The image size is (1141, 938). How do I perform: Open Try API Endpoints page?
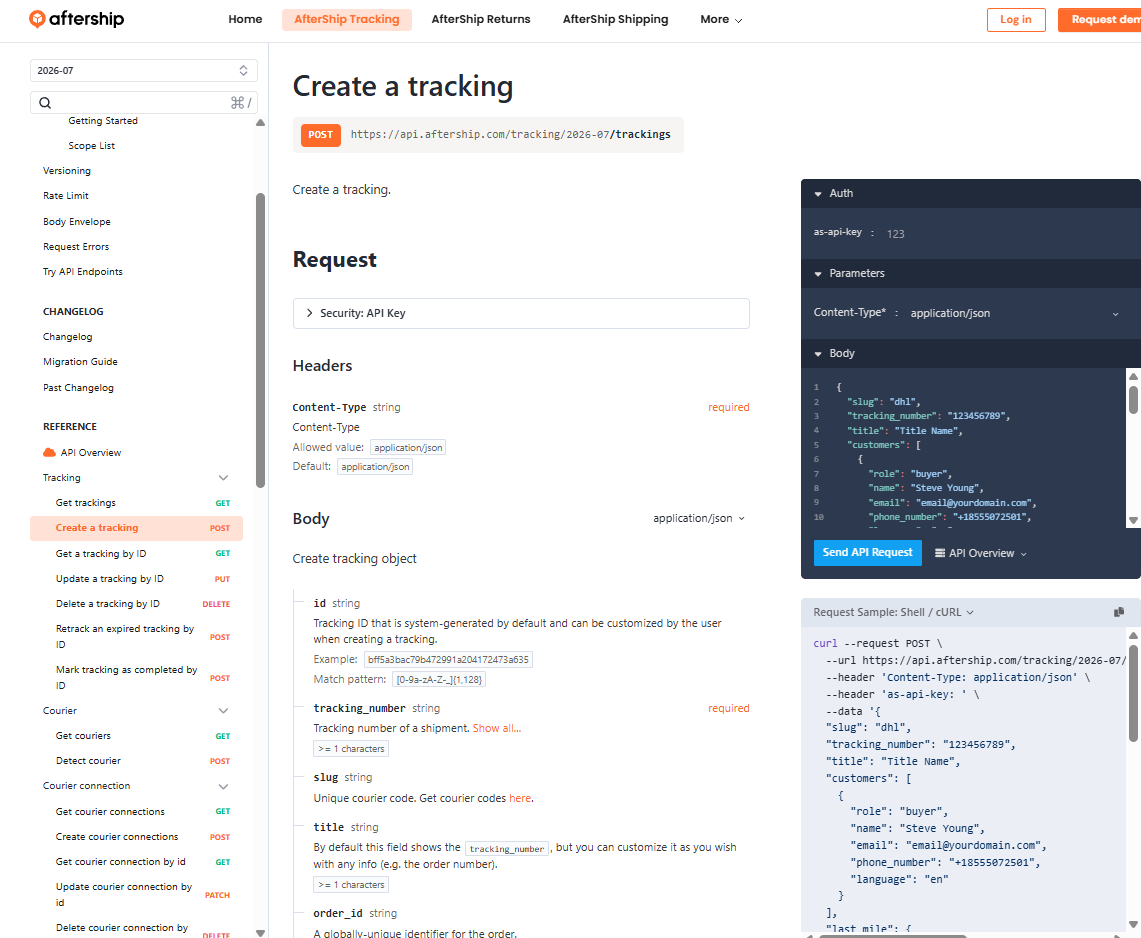coord(82,271)
